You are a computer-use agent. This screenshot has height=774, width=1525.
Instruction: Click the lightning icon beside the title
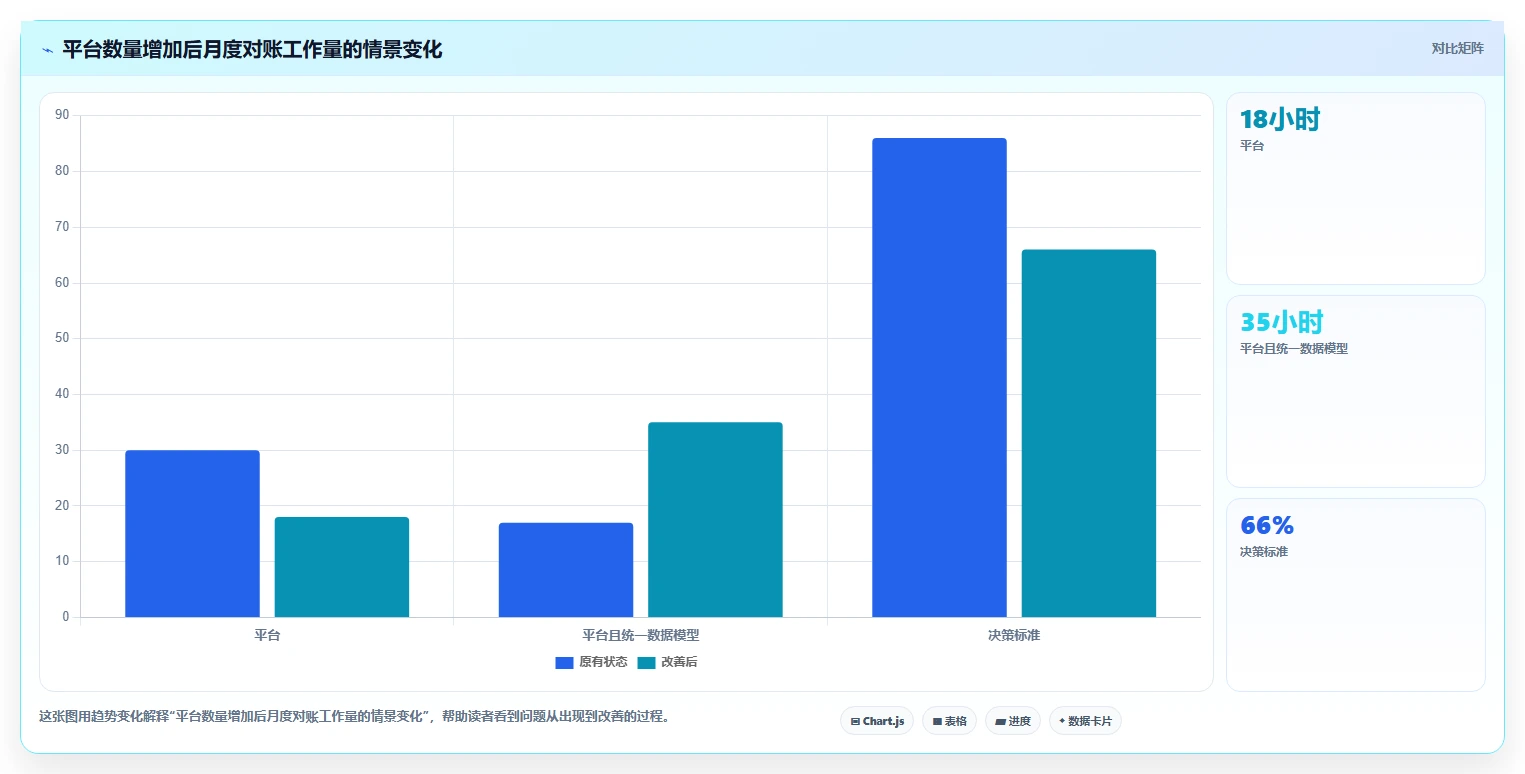47,50
